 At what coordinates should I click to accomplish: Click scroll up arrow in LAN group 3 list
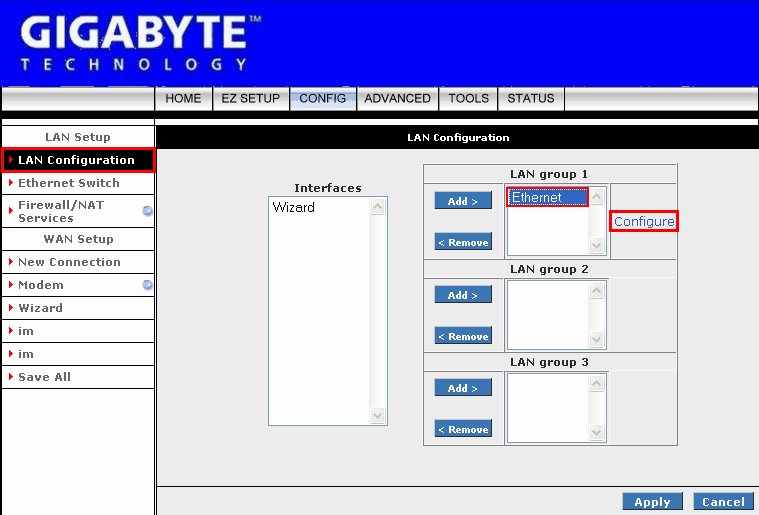[597, 384]
